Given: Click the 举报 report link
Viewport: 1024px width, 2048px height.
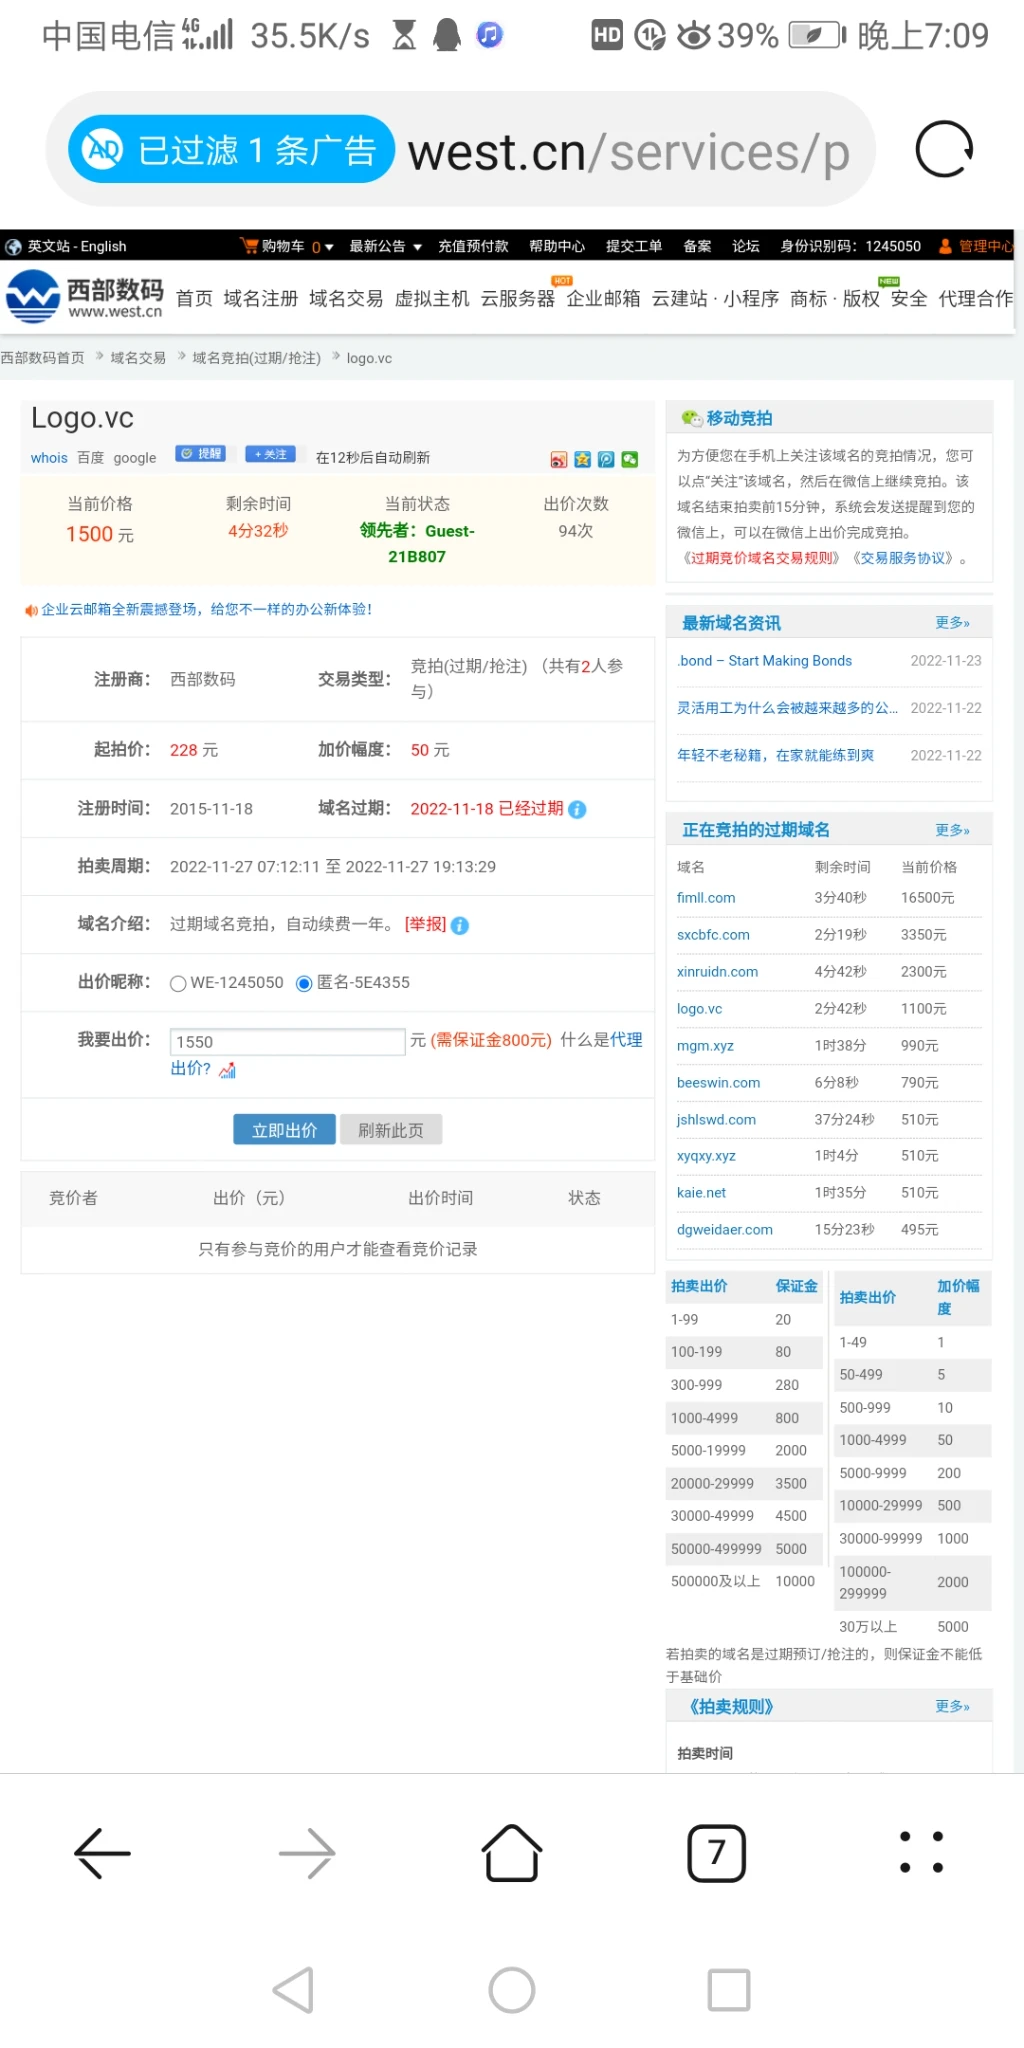Looking at the screenshot, I should click(425, 924).
